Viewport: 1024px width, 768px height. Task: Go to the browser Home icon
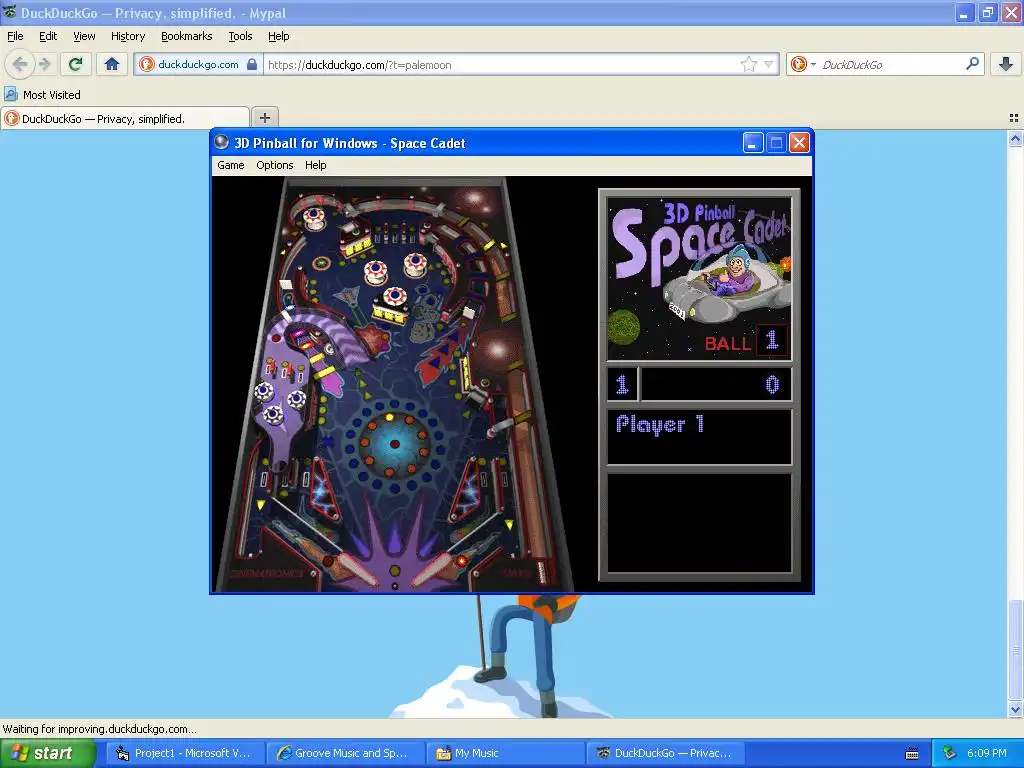[x=112, y=64]
